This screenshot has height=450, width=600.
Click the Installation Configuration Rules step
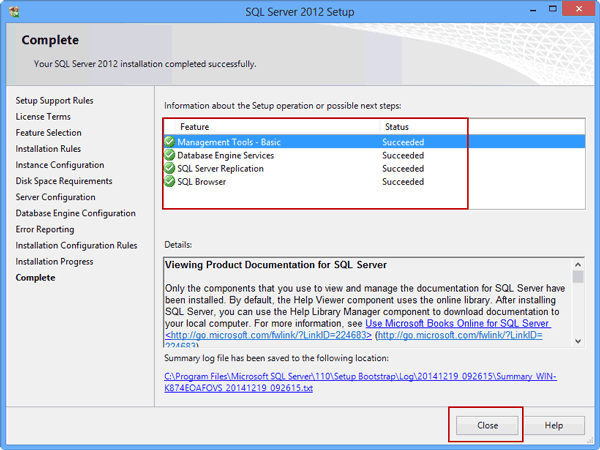76,245
